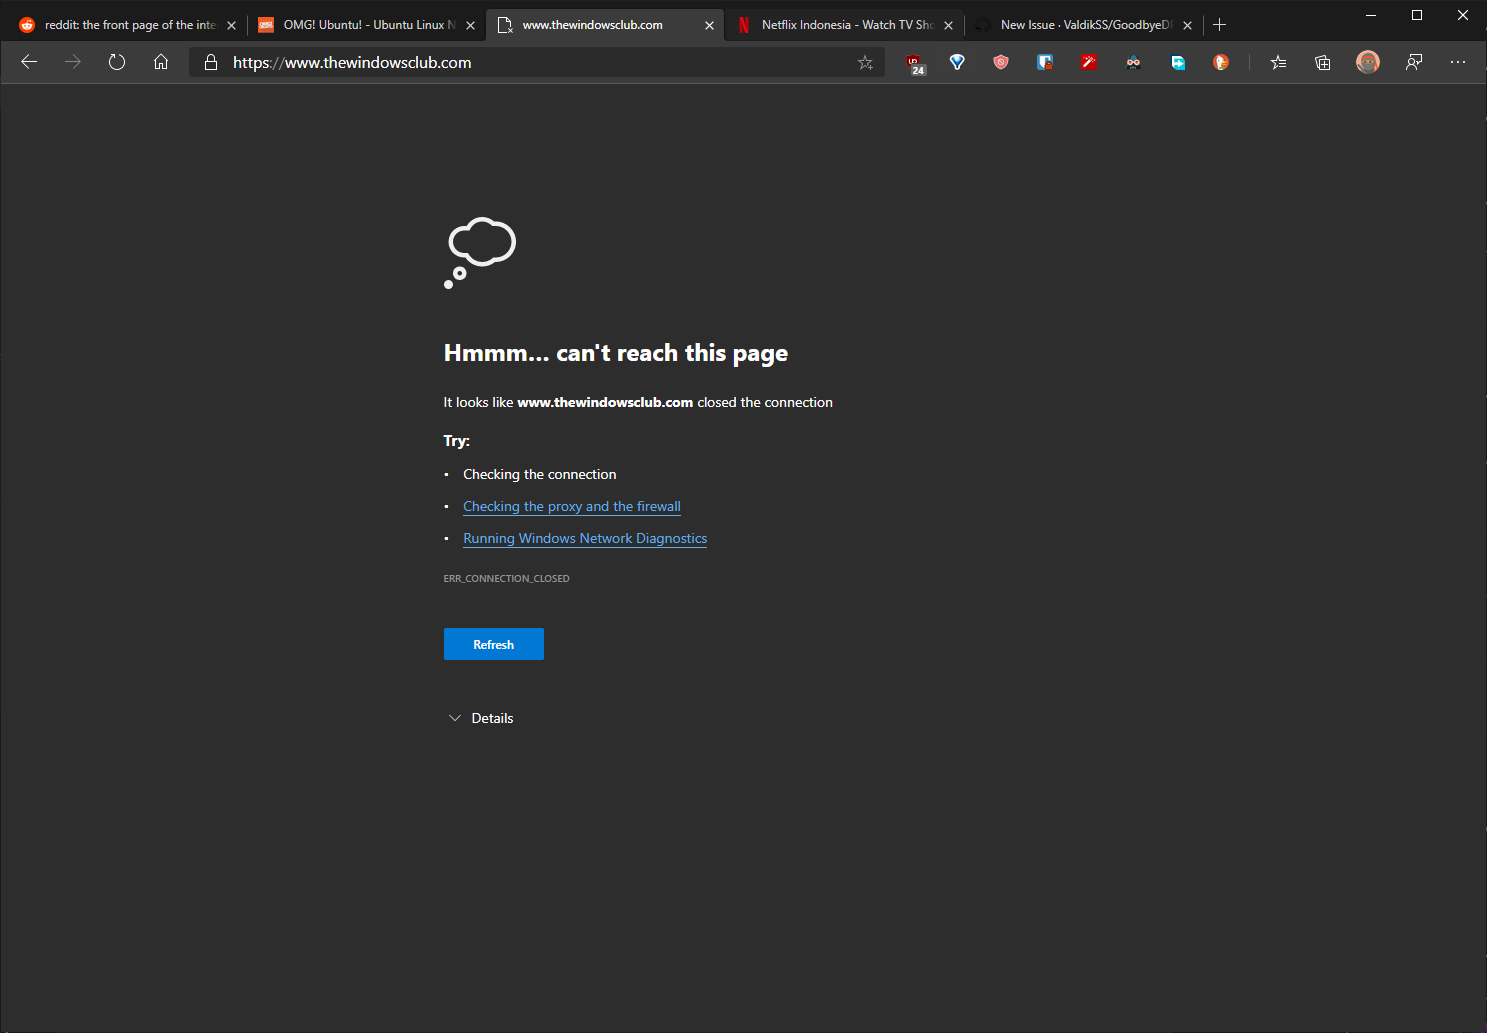The height and width of the screenshot is (1033, 1487).
Task: Reload the page with the refresh icon
Action: coord(117,62)
